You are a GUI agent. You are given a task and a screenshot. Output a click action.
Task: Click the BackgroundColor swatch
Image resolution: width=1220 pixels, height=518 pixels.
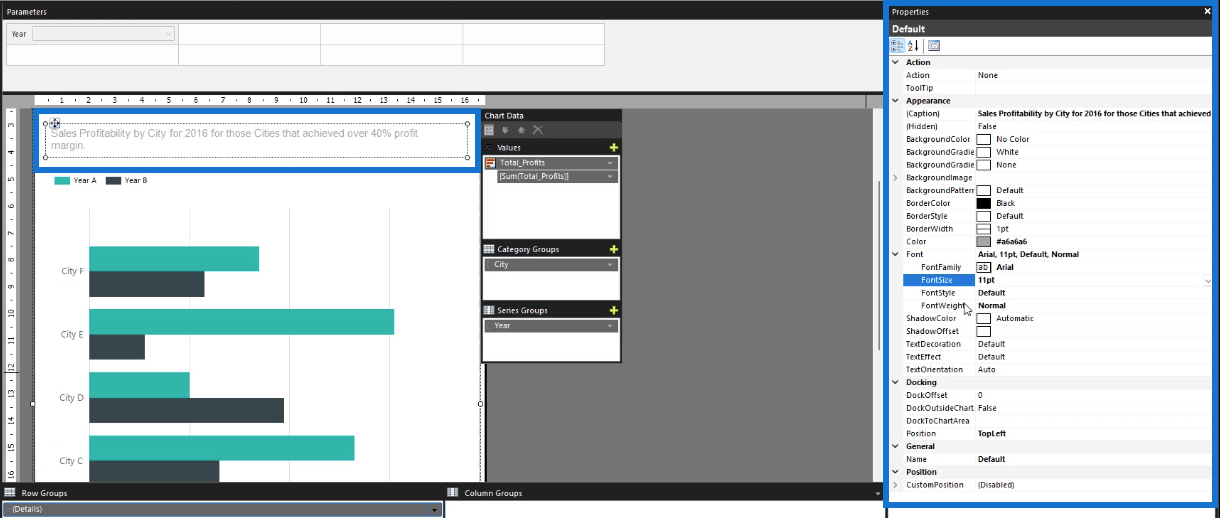click(x=983, y=139)
